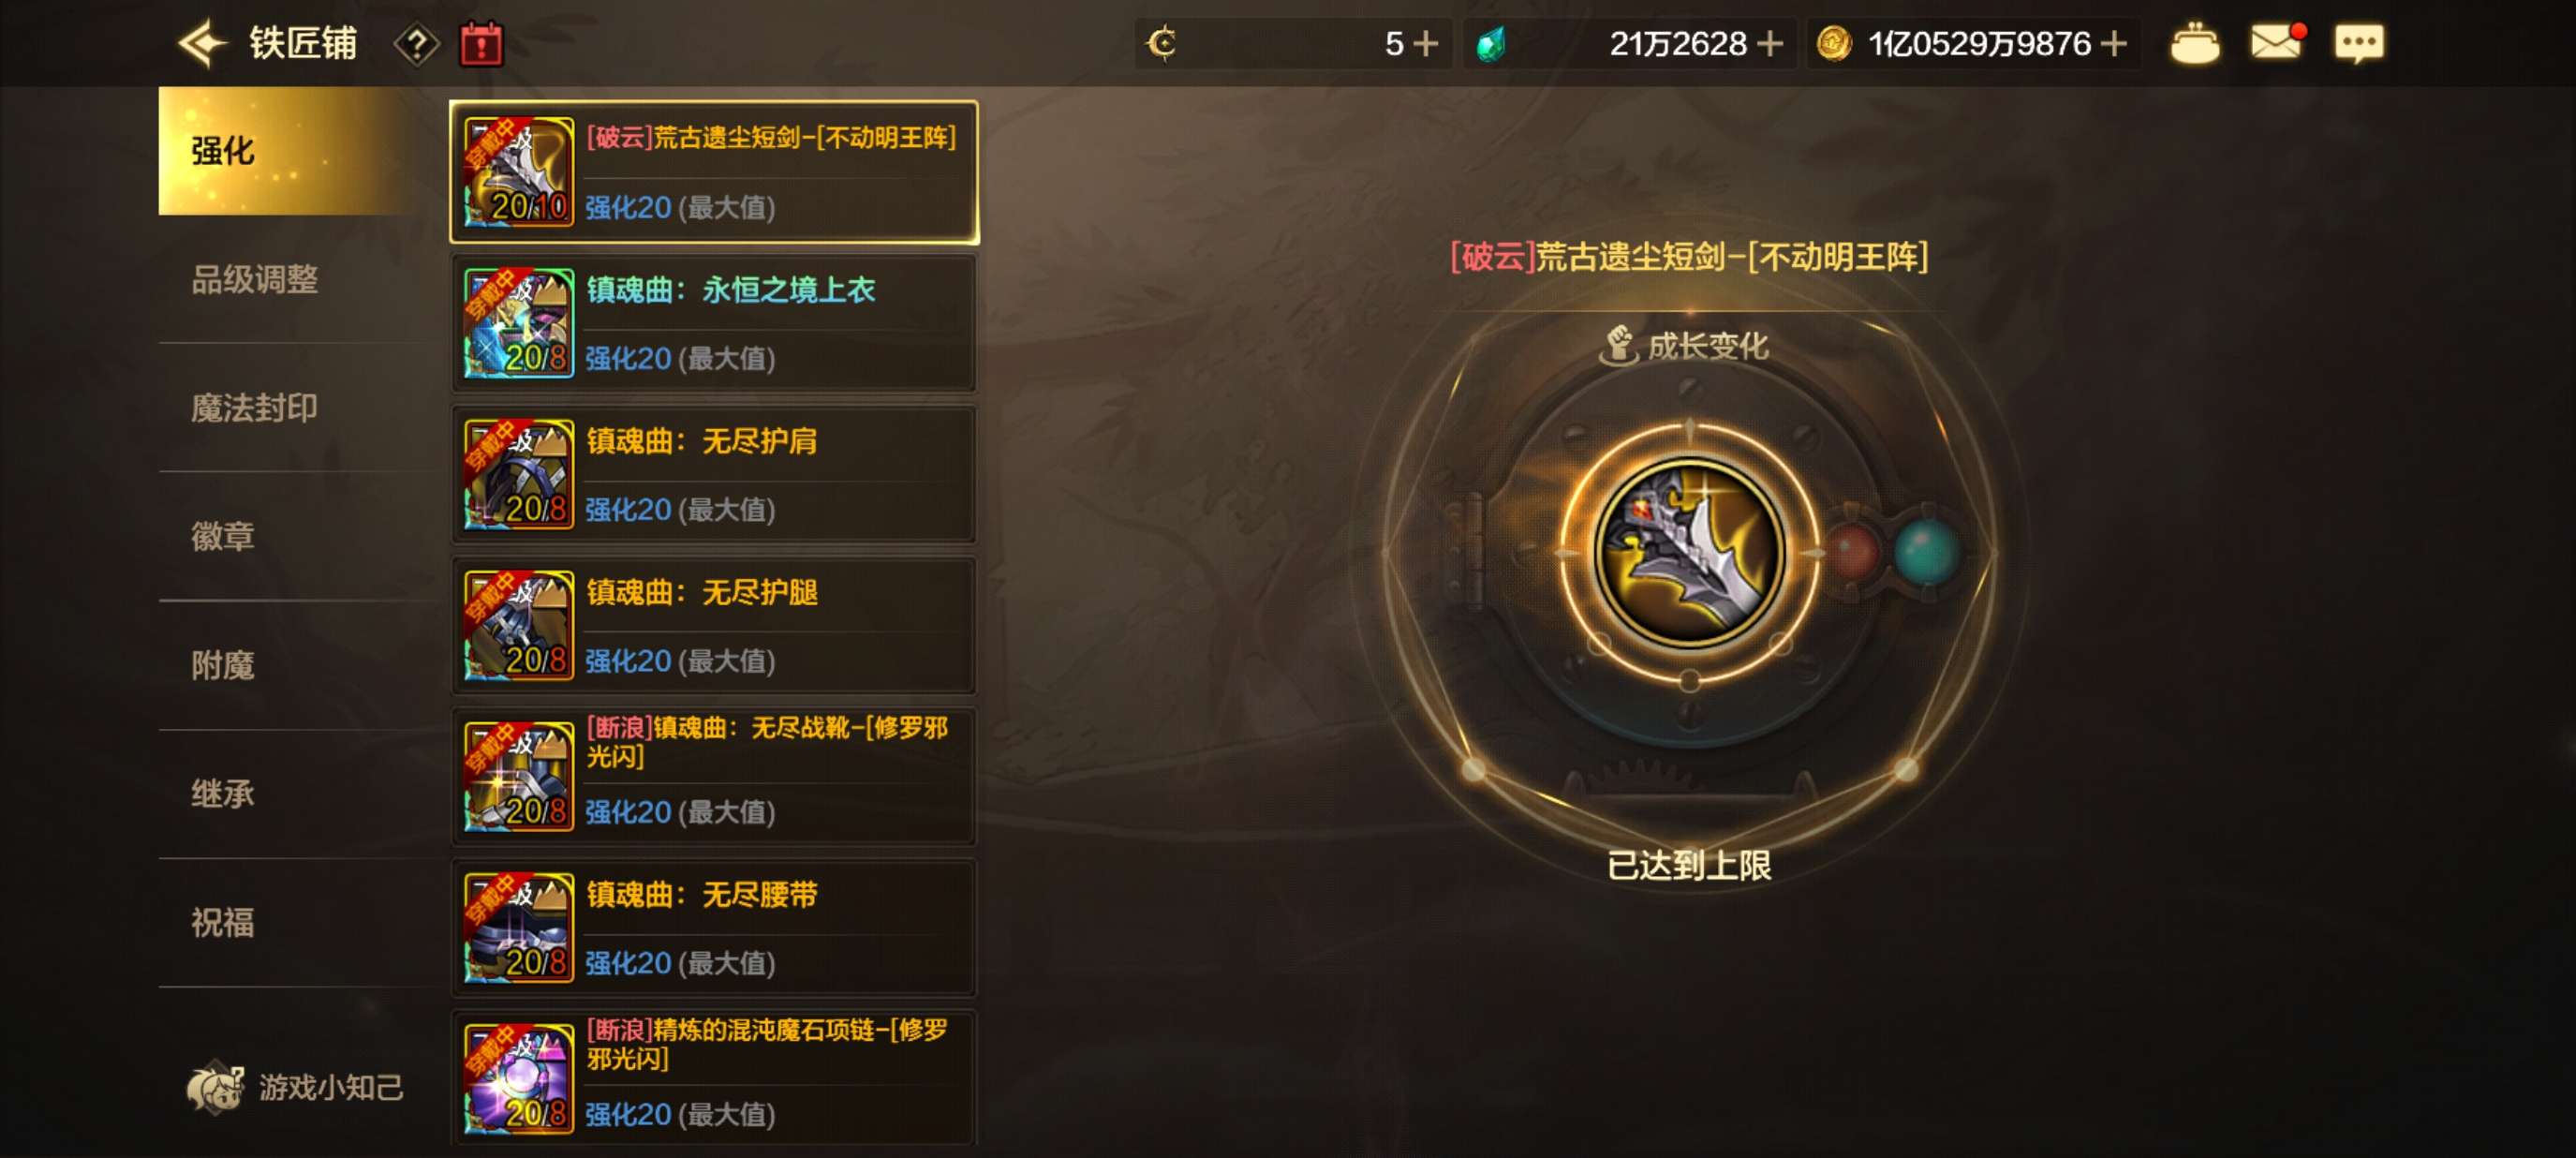The width and height of the screenshot is (2576, 1158).
Task: Click the plus next to 21万2628 gems
Action: click(1769, 44)
